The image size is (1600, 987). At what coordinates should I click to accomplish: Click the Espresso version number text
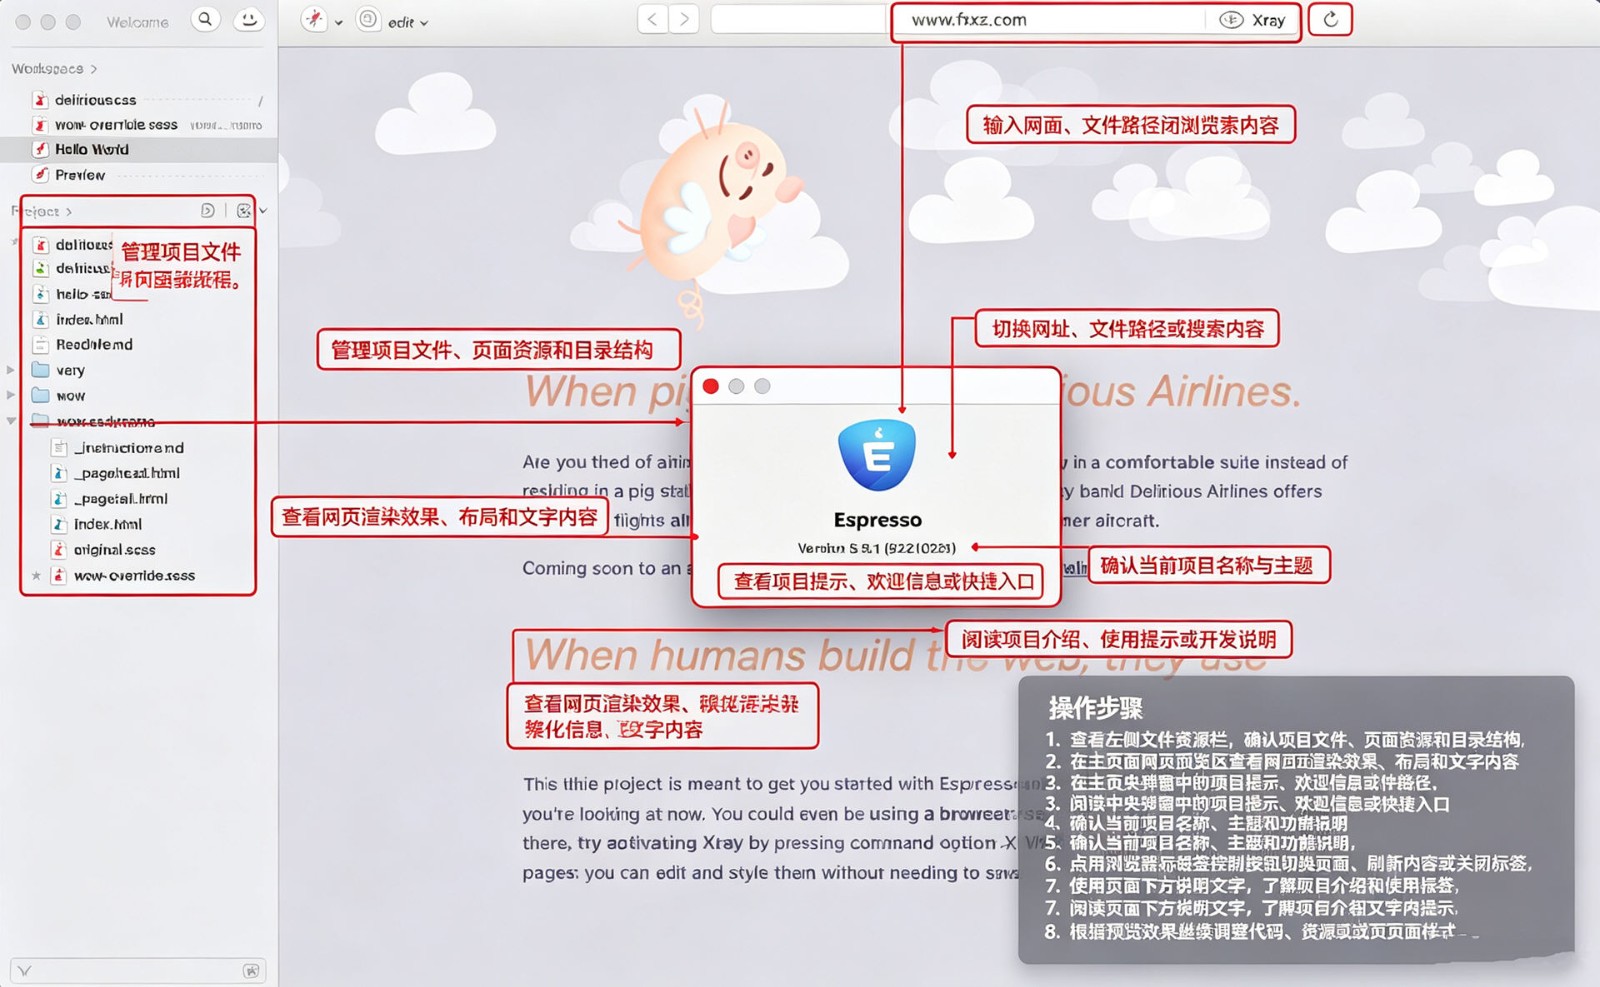click(876, 548)
